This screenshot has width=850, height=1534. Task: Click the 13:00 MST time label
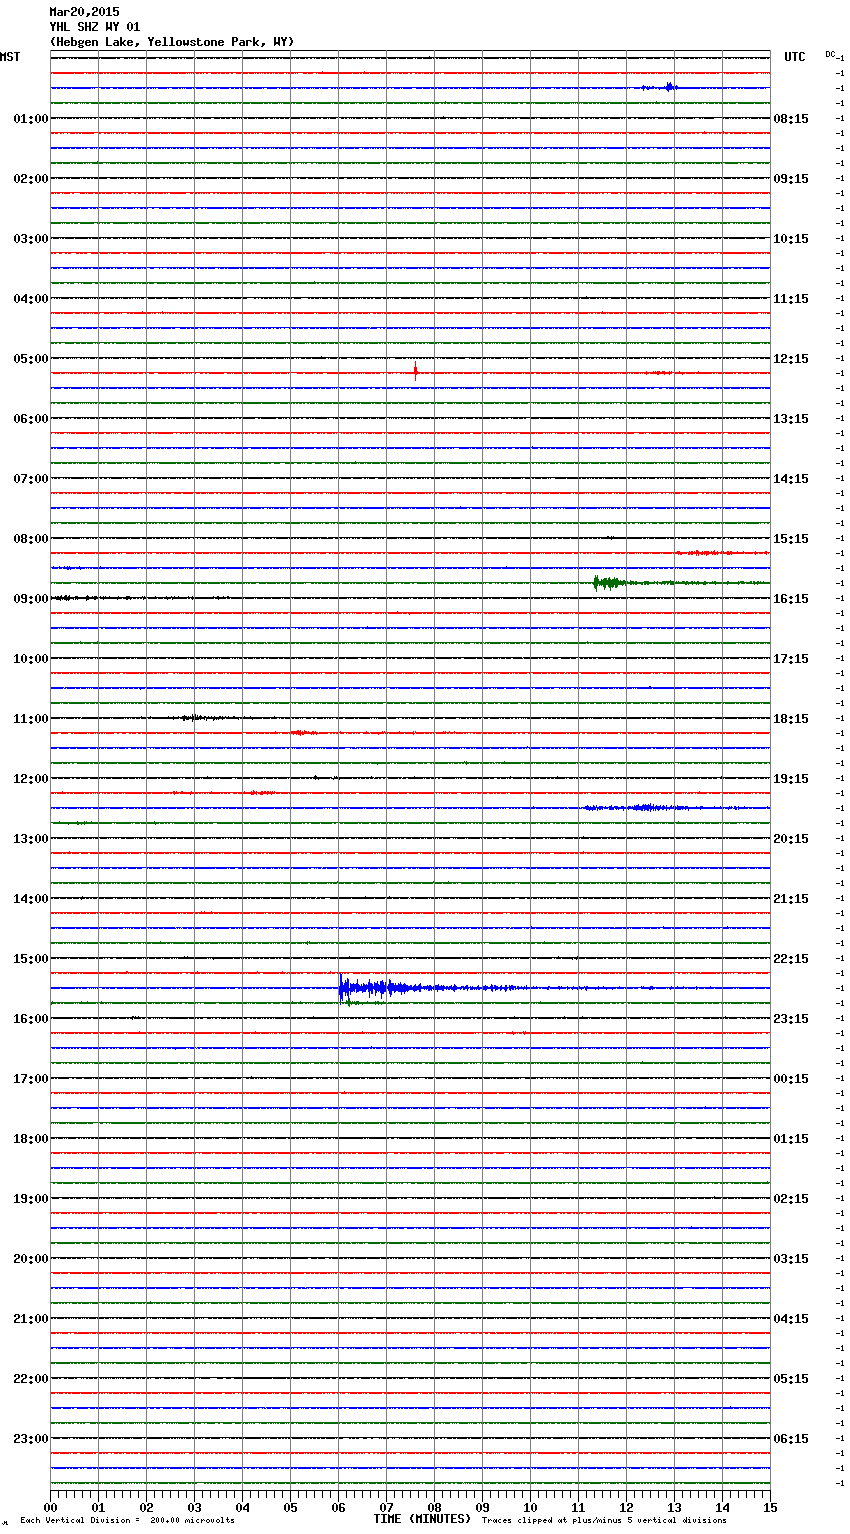[31, 839]
